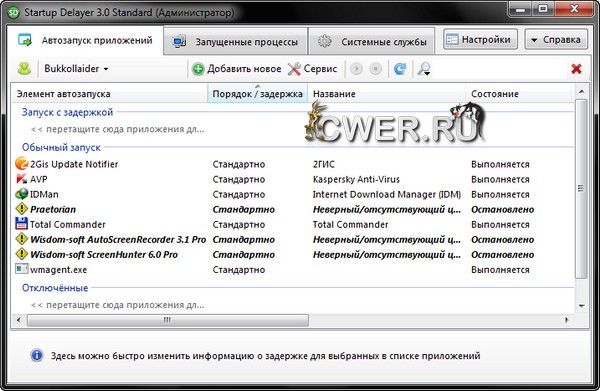This screenshot has width=600, height=391.
Task: Click the horizontal scrollbar thumb
Action: coord(168,320)
